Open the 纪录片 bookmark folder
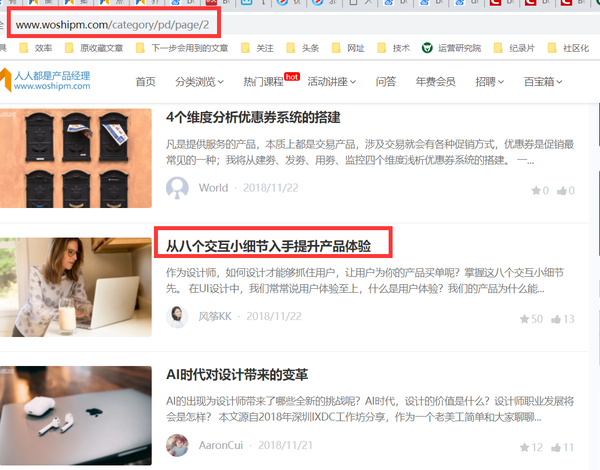The width and height of the screenshot is (600, 470). coord(514,48)
